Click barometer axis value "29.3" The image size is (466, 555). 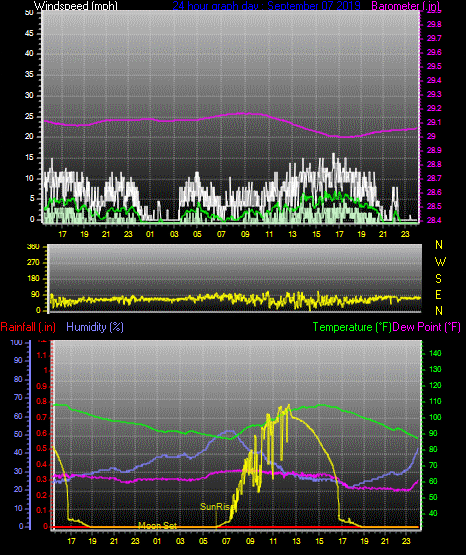tap(434, 94)
